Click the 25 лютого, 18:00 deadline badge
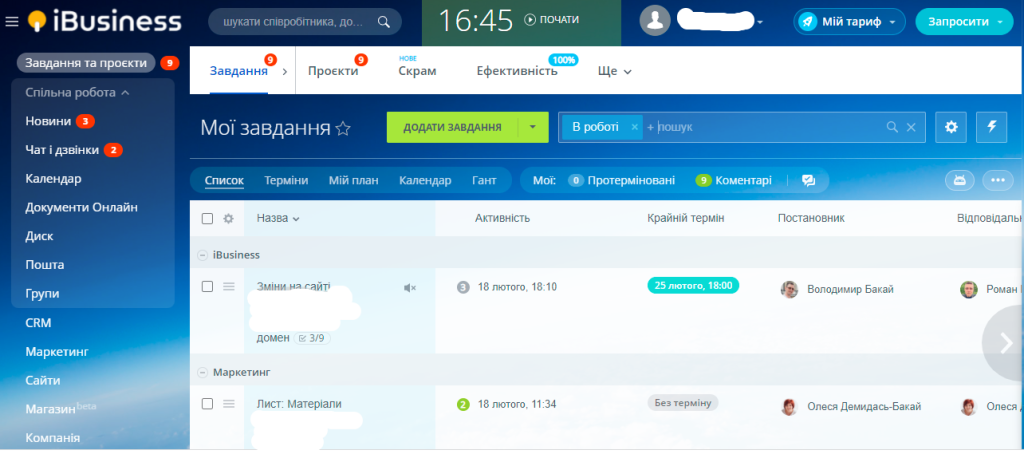The width and height of the screenshot is (1024, 458). point(693,286)
